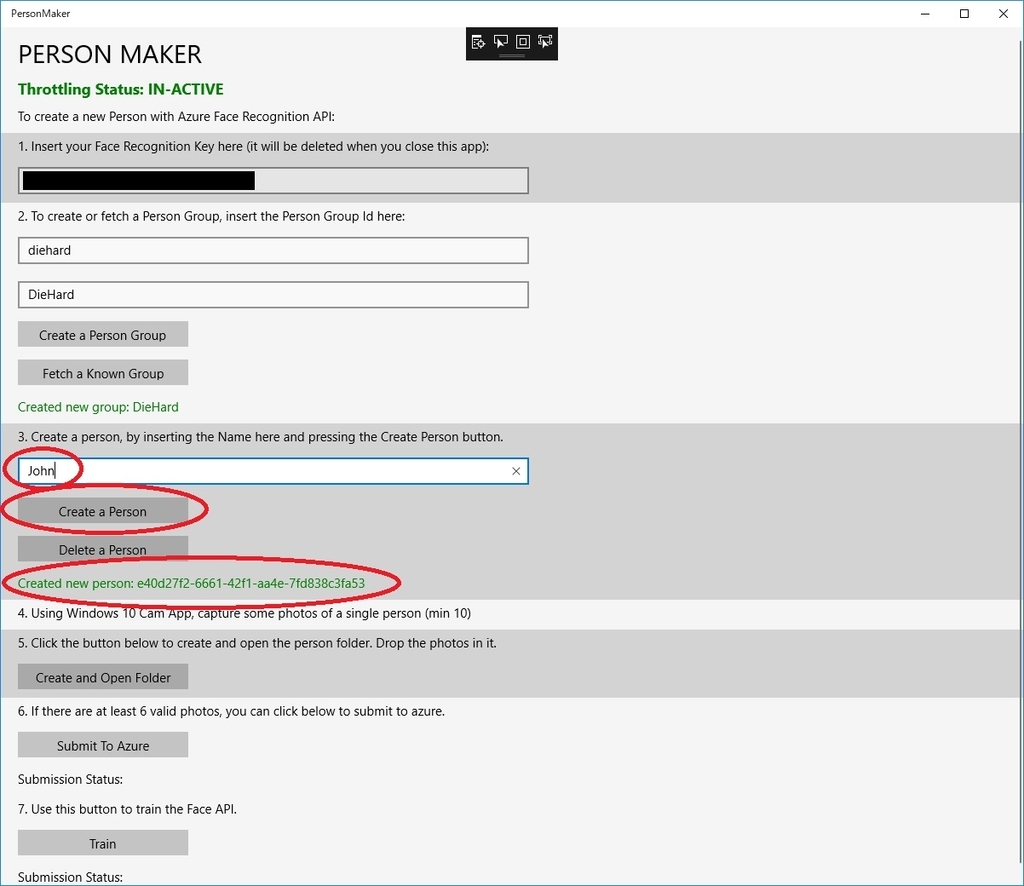Click the 'Created new person' ID message
1024x886 pixels.
click(x=191, y=583)
